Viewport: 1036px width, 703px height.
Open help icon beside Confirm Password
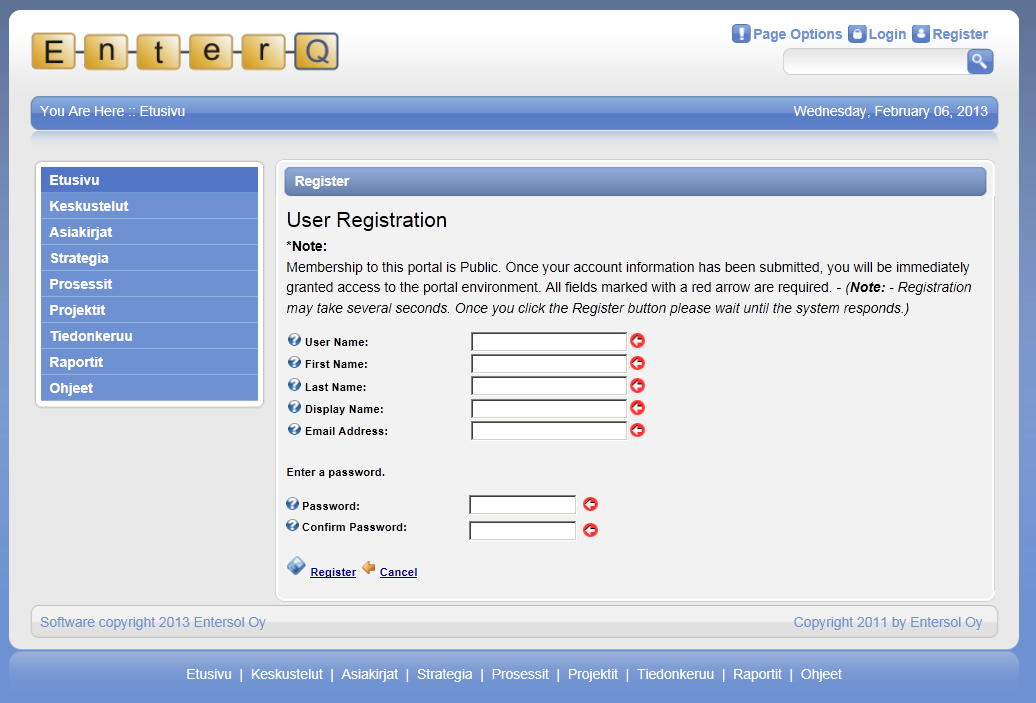tap(292, 526)
